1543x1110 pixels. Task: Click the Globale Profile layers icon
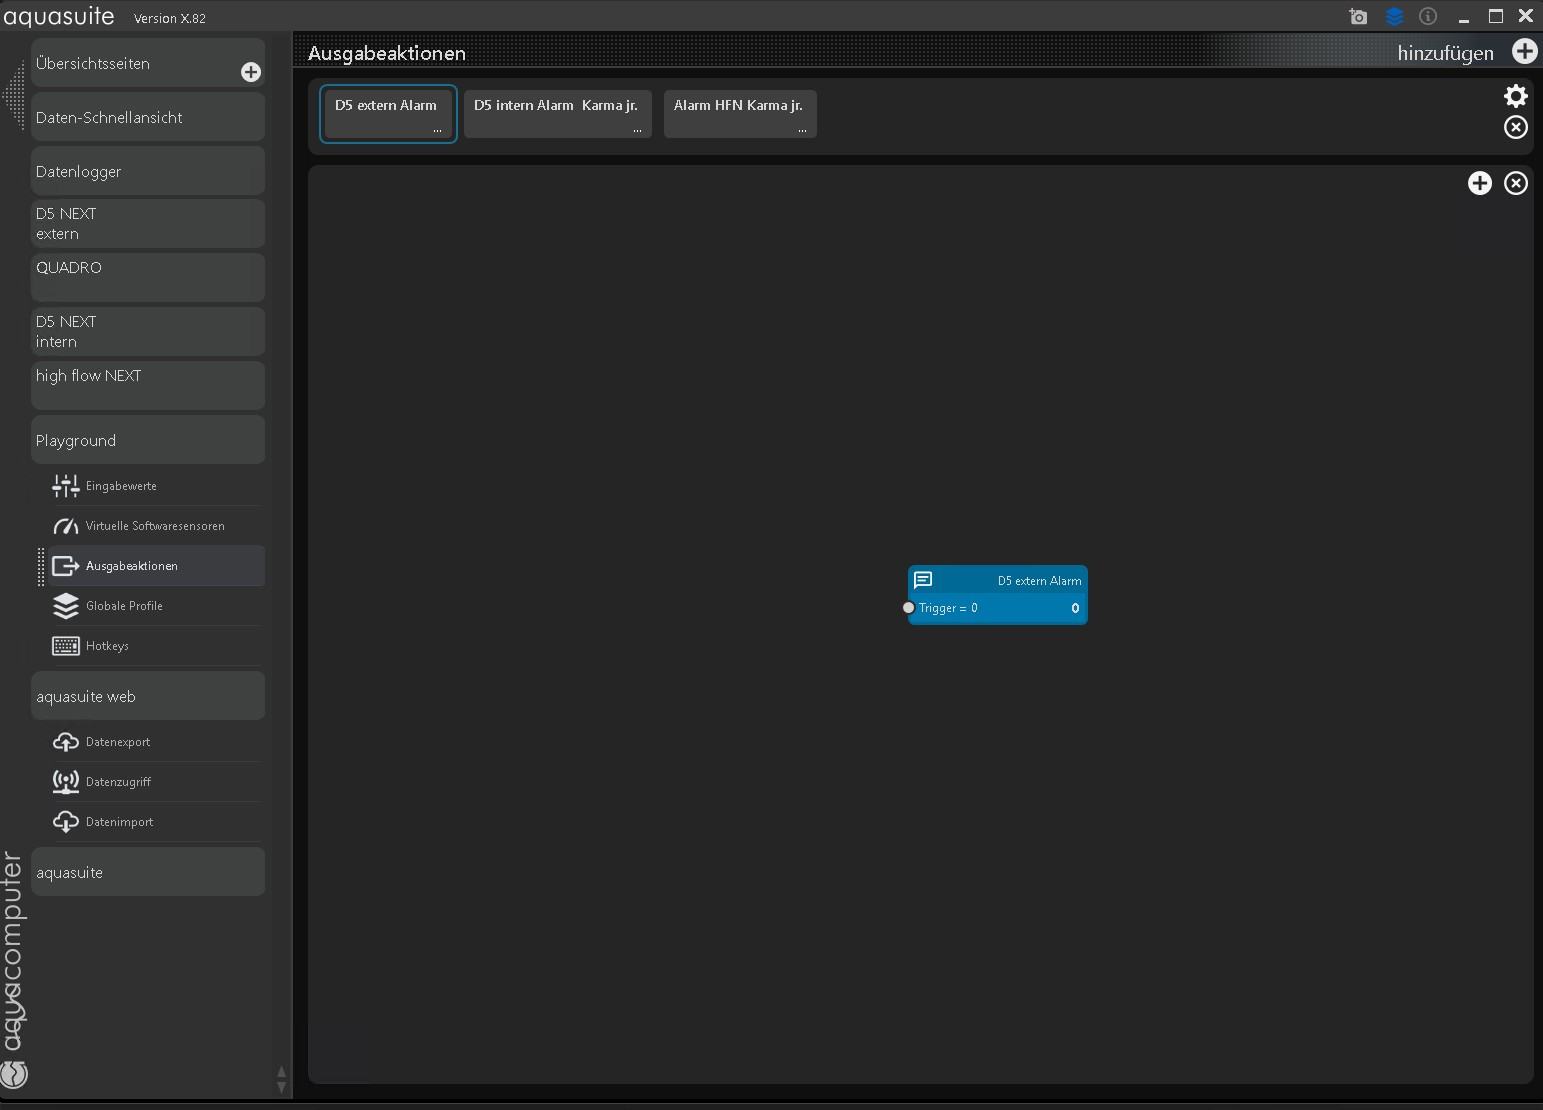click(x=66, y=606)
